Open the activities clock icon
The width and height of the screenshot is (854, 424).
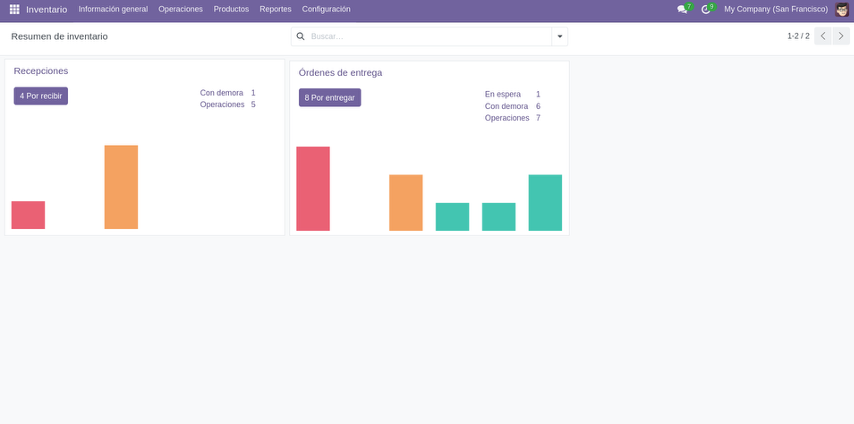(705, 9)
